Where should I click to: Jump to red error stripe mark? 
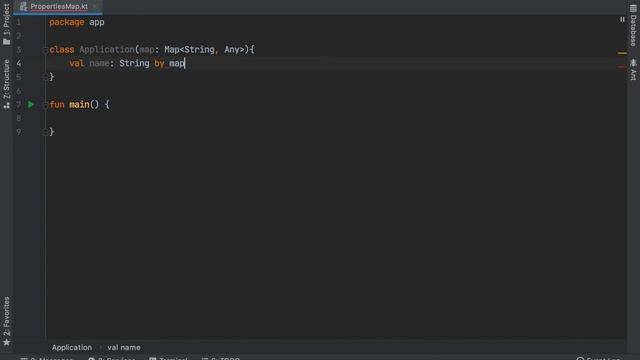coord(622,67)
